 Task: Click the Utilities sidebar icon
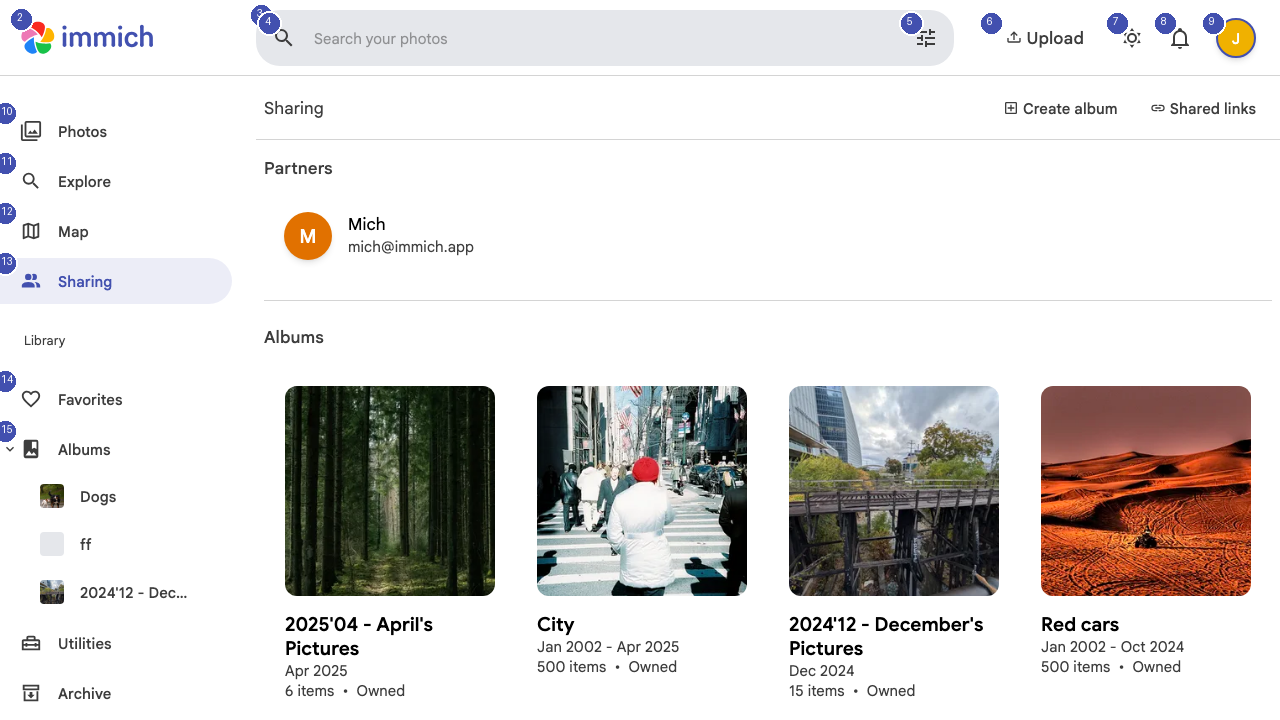point(31,643)
